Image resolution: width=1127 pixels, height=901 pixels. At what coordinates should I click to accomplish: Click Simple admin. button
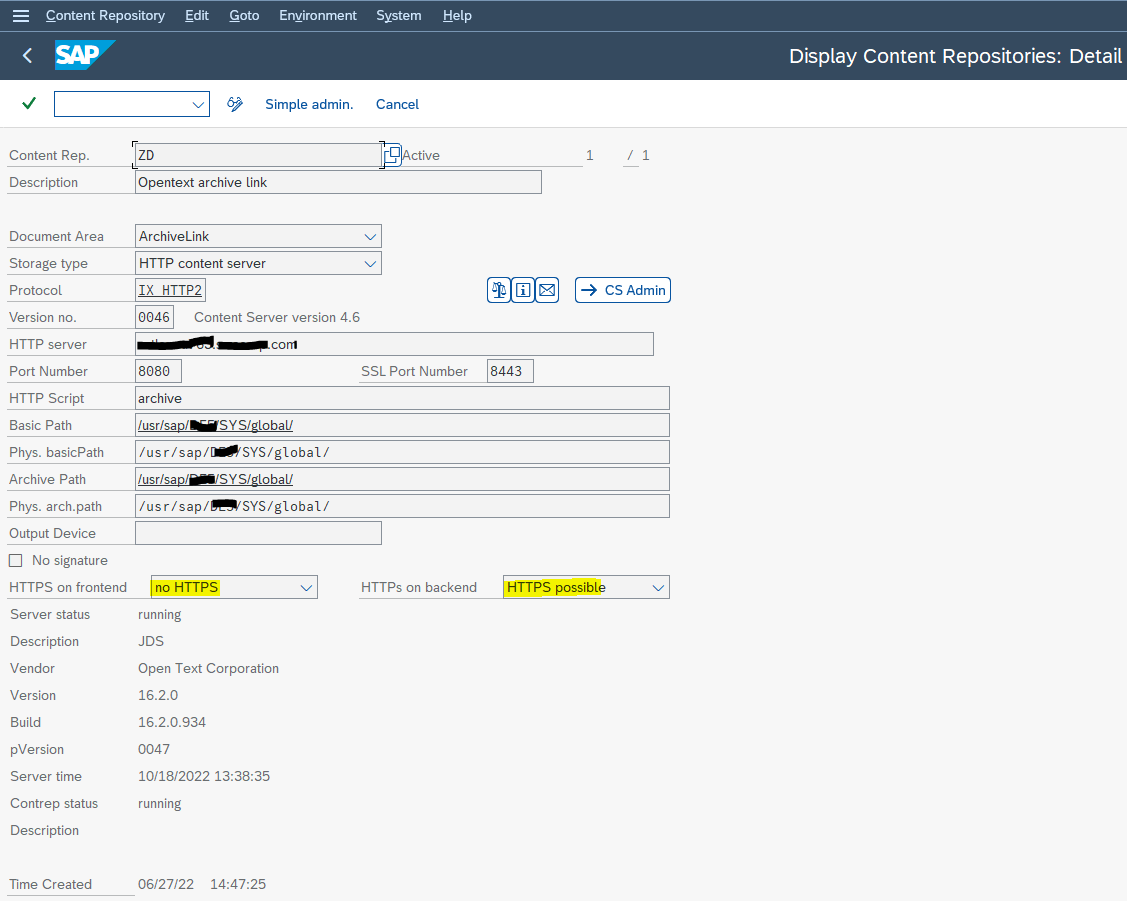(309, 104)
